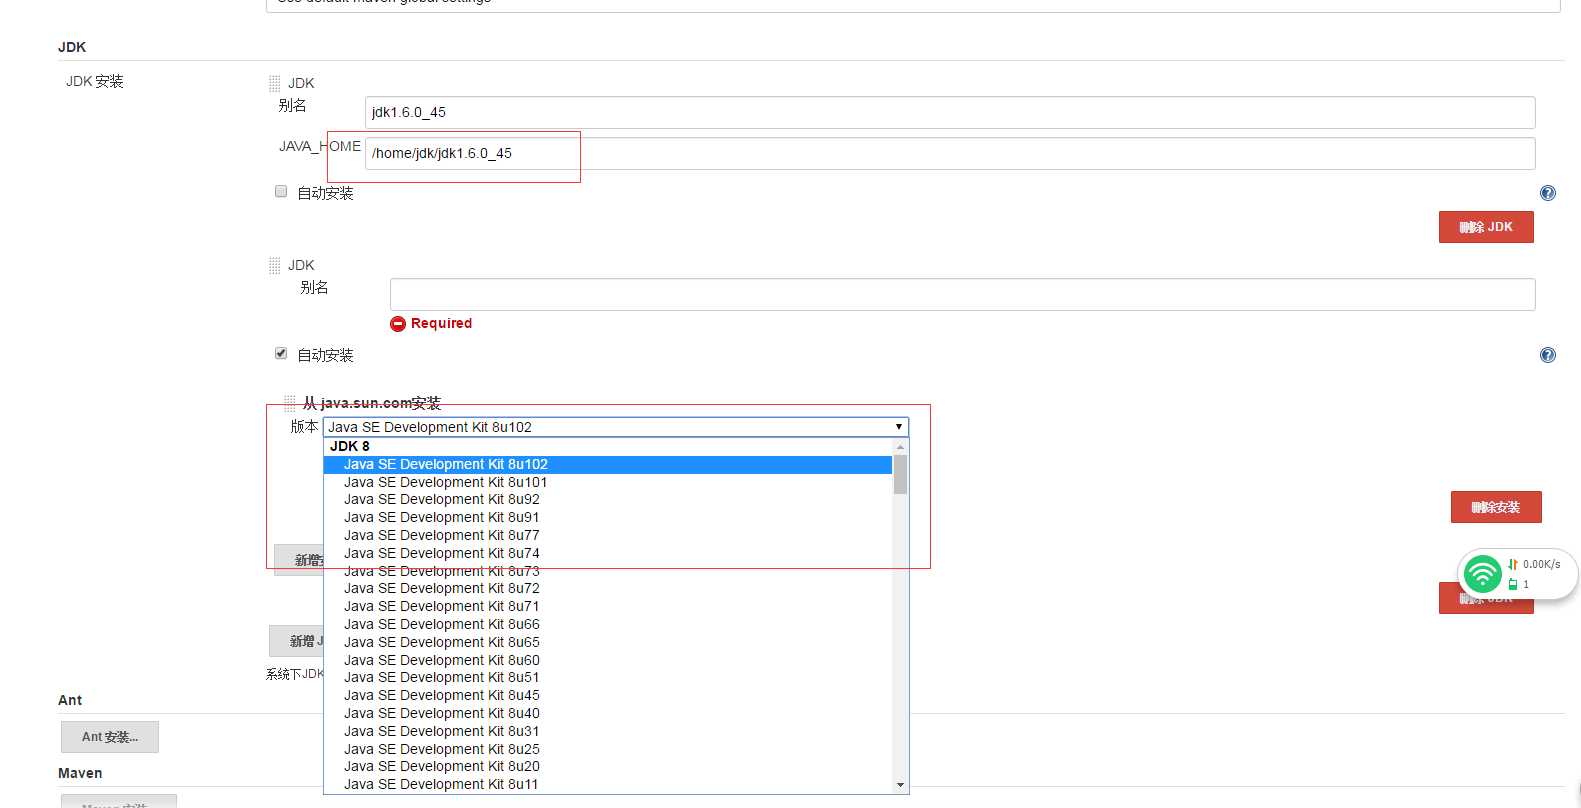Click dropdown list scroll-down arrow

[900, 785]
